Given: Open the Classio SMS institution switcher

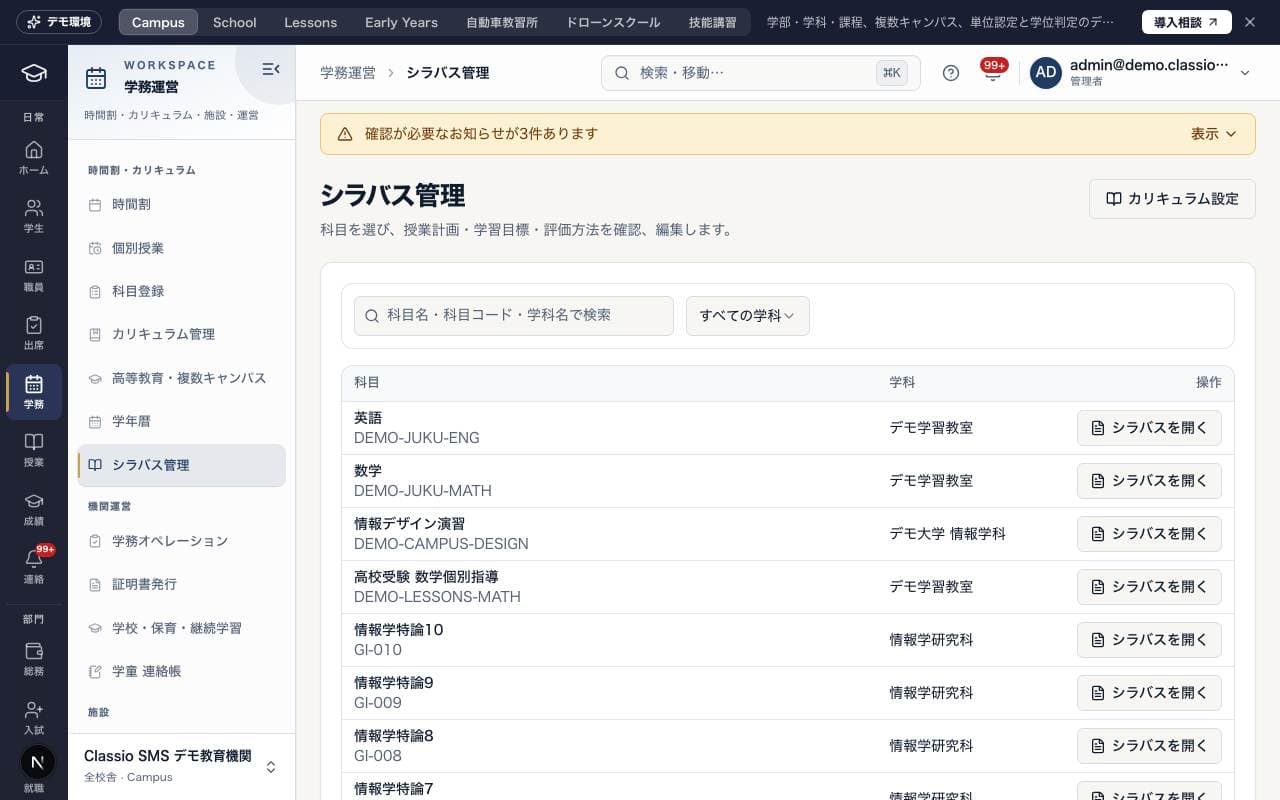Looking at the screenshot, I should pos(181,766).
